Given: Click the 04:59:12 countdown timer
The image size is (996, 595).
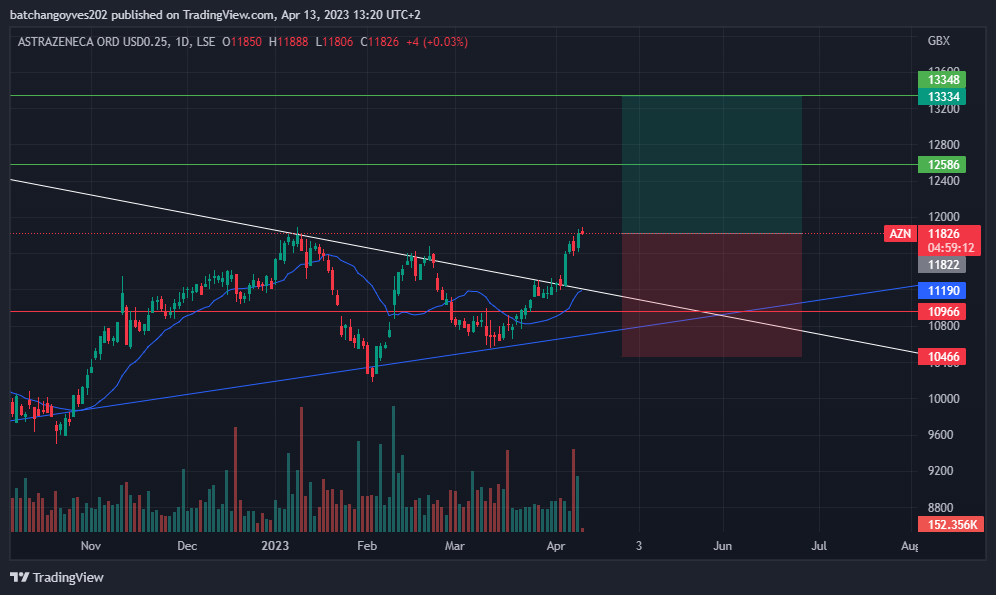Looking at the screenshot, I should tap(950, 248).
